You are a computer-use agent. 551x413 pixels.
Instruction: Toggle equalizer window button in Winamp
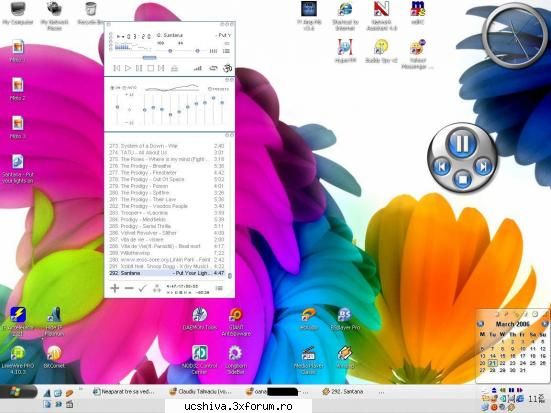tap(213, 51)
